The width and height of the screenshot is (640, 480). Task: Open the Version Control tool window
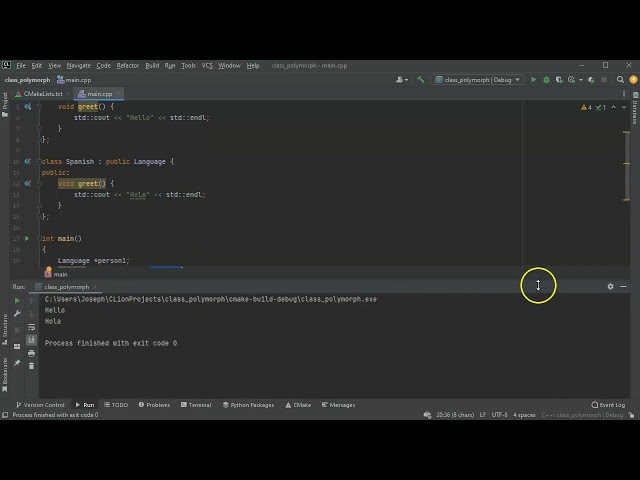40,405
